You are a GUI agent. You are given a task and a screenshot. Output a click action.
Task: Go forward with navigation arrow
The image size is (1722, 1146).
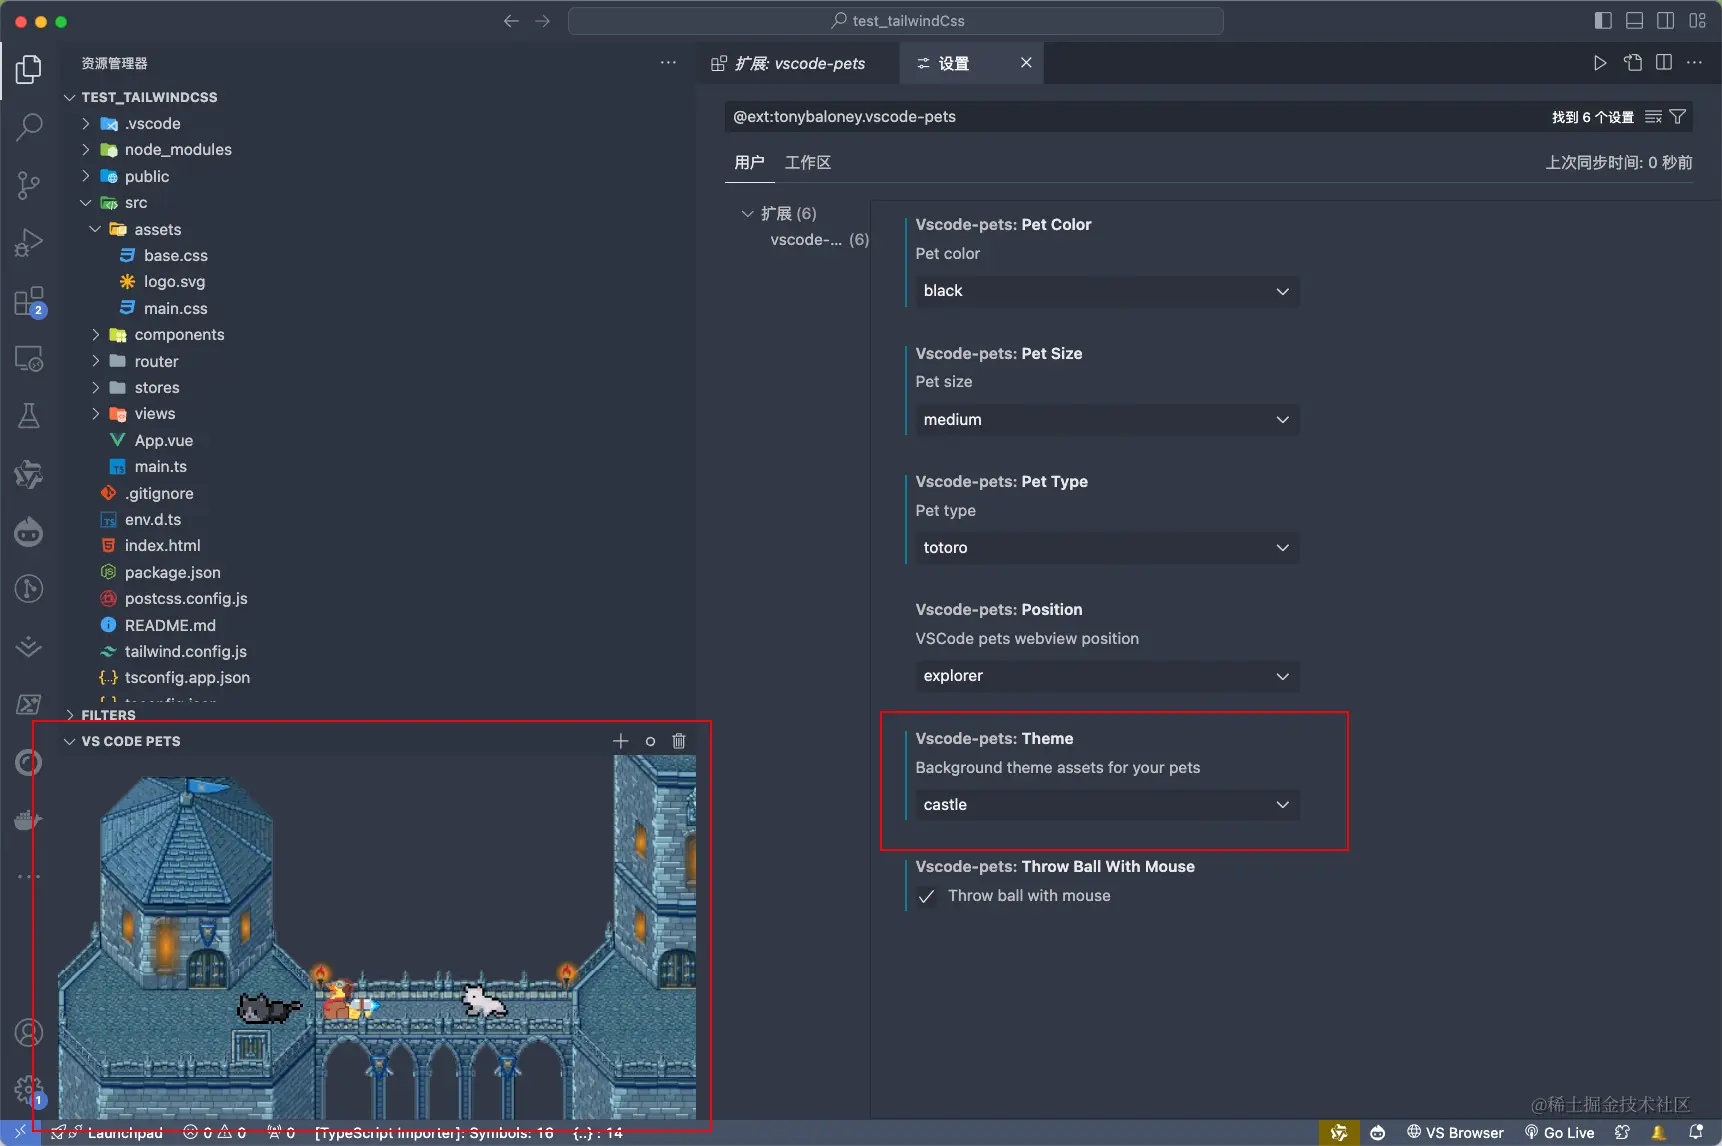[x=542, y=21]
